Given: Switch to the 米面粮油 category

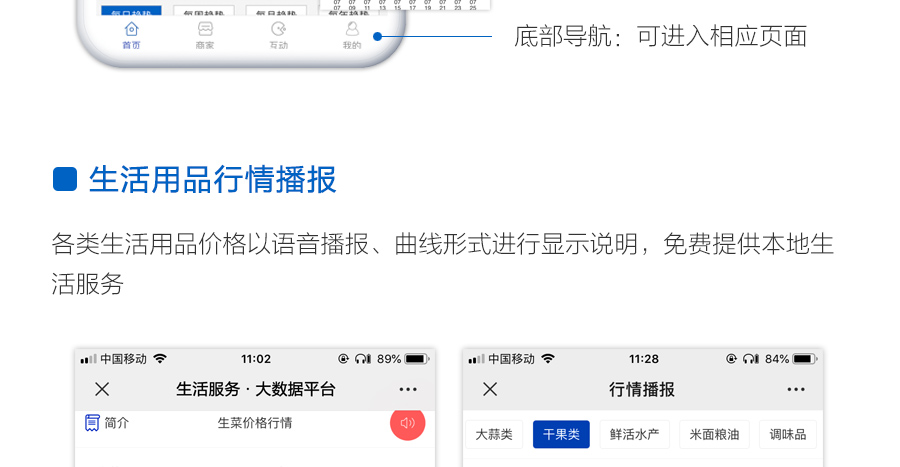Looking at the screenshot, I should (x=714, y=434).
